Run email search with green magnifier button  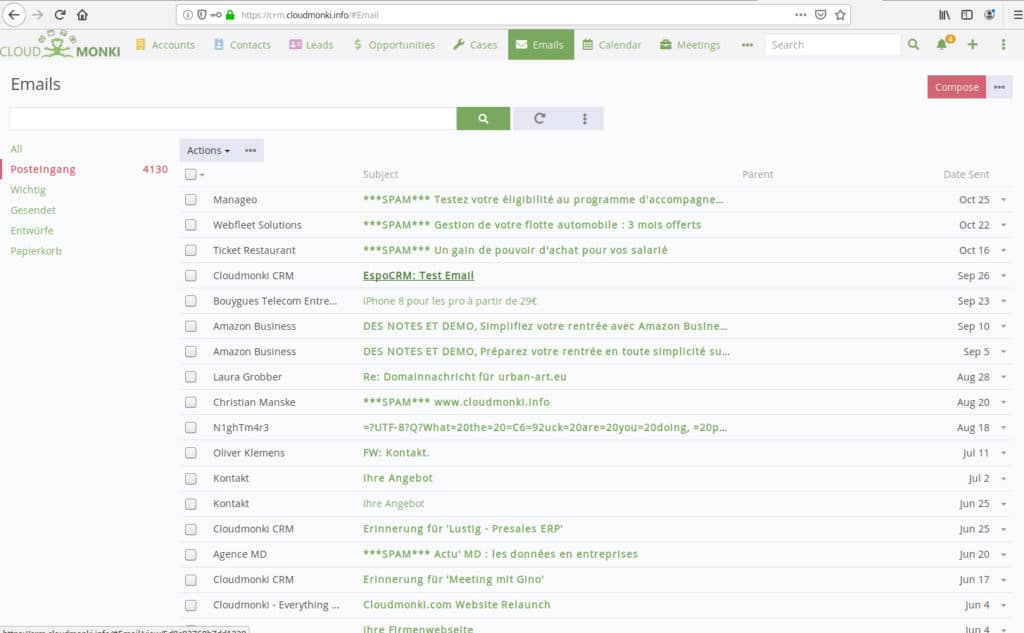tap(483, 118)
